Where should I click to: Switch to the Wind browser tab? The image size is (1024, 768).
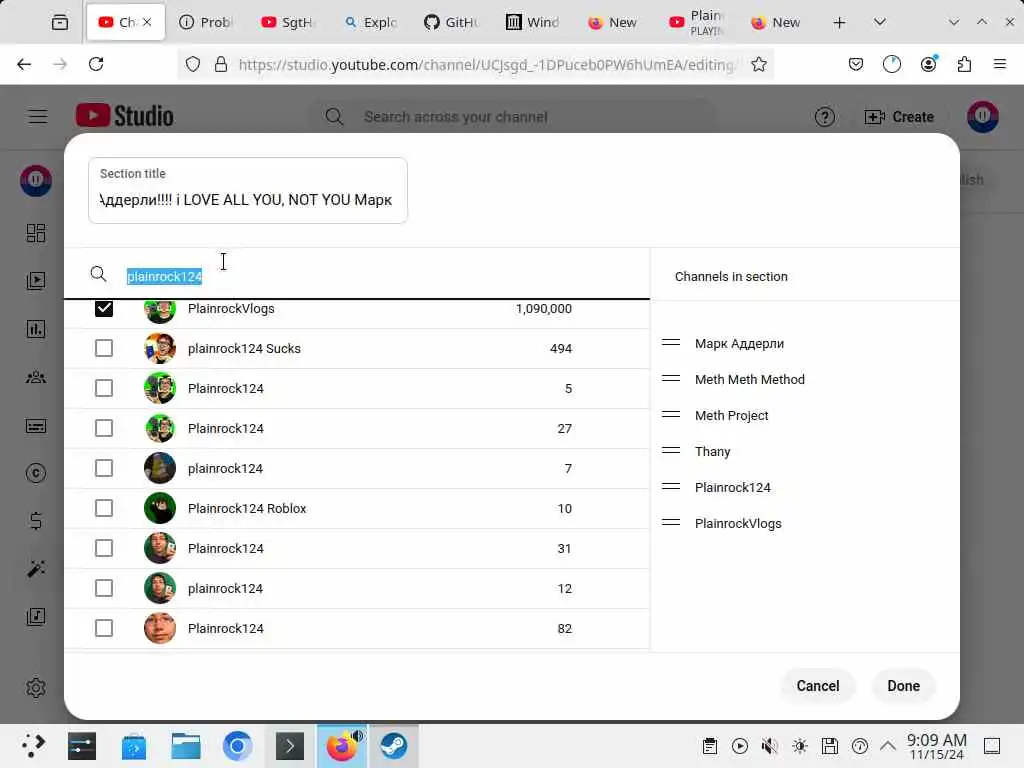pyautogui.click(x=533, y=22)
